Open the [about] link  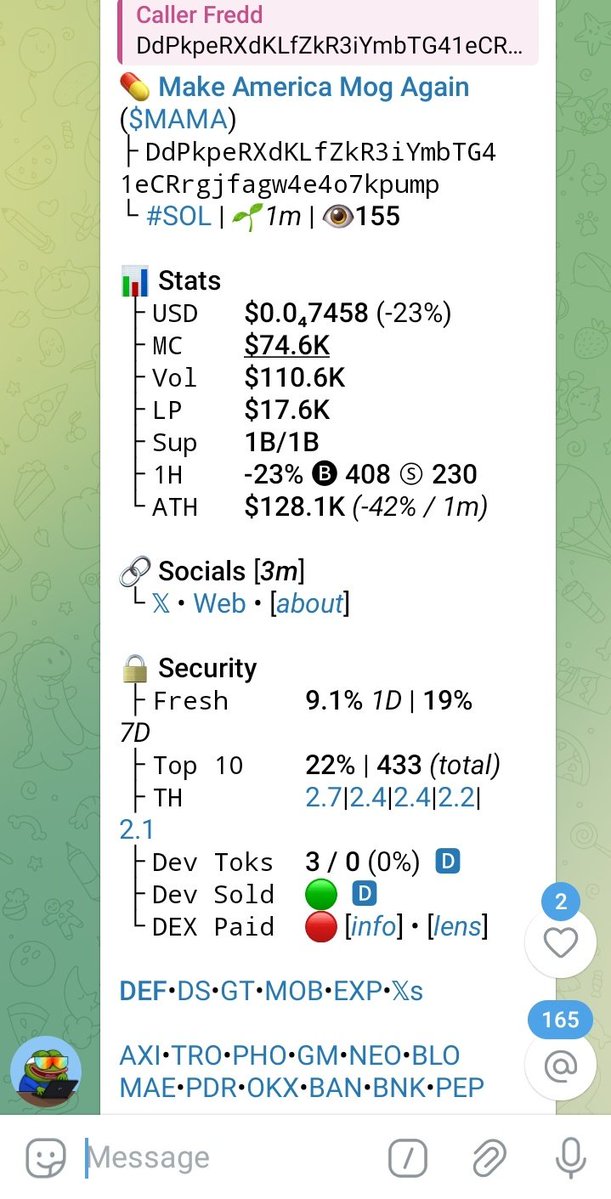pyautogui.click(x=309, y=604)
